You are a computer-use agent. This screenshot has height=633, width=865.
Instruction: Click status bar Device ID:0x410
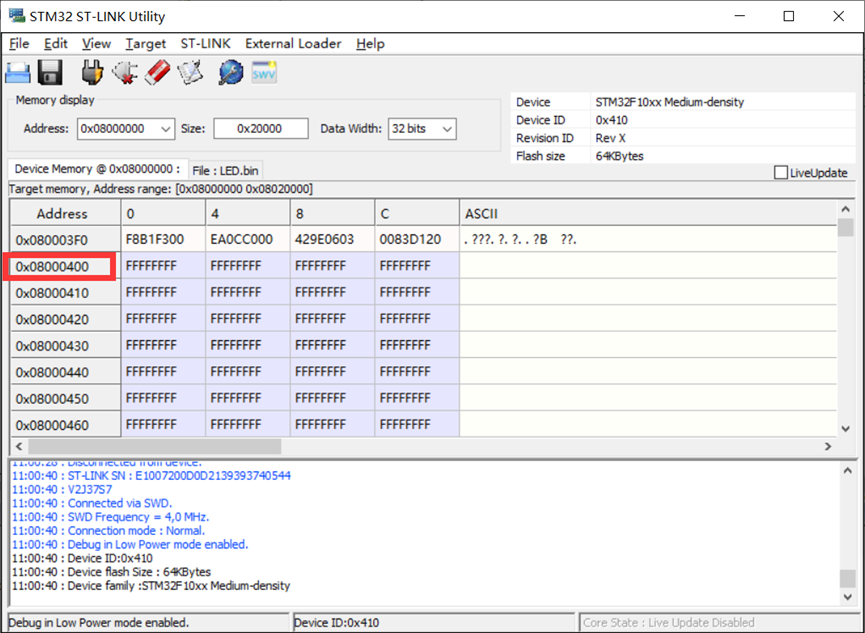click(x=434, y=623)
